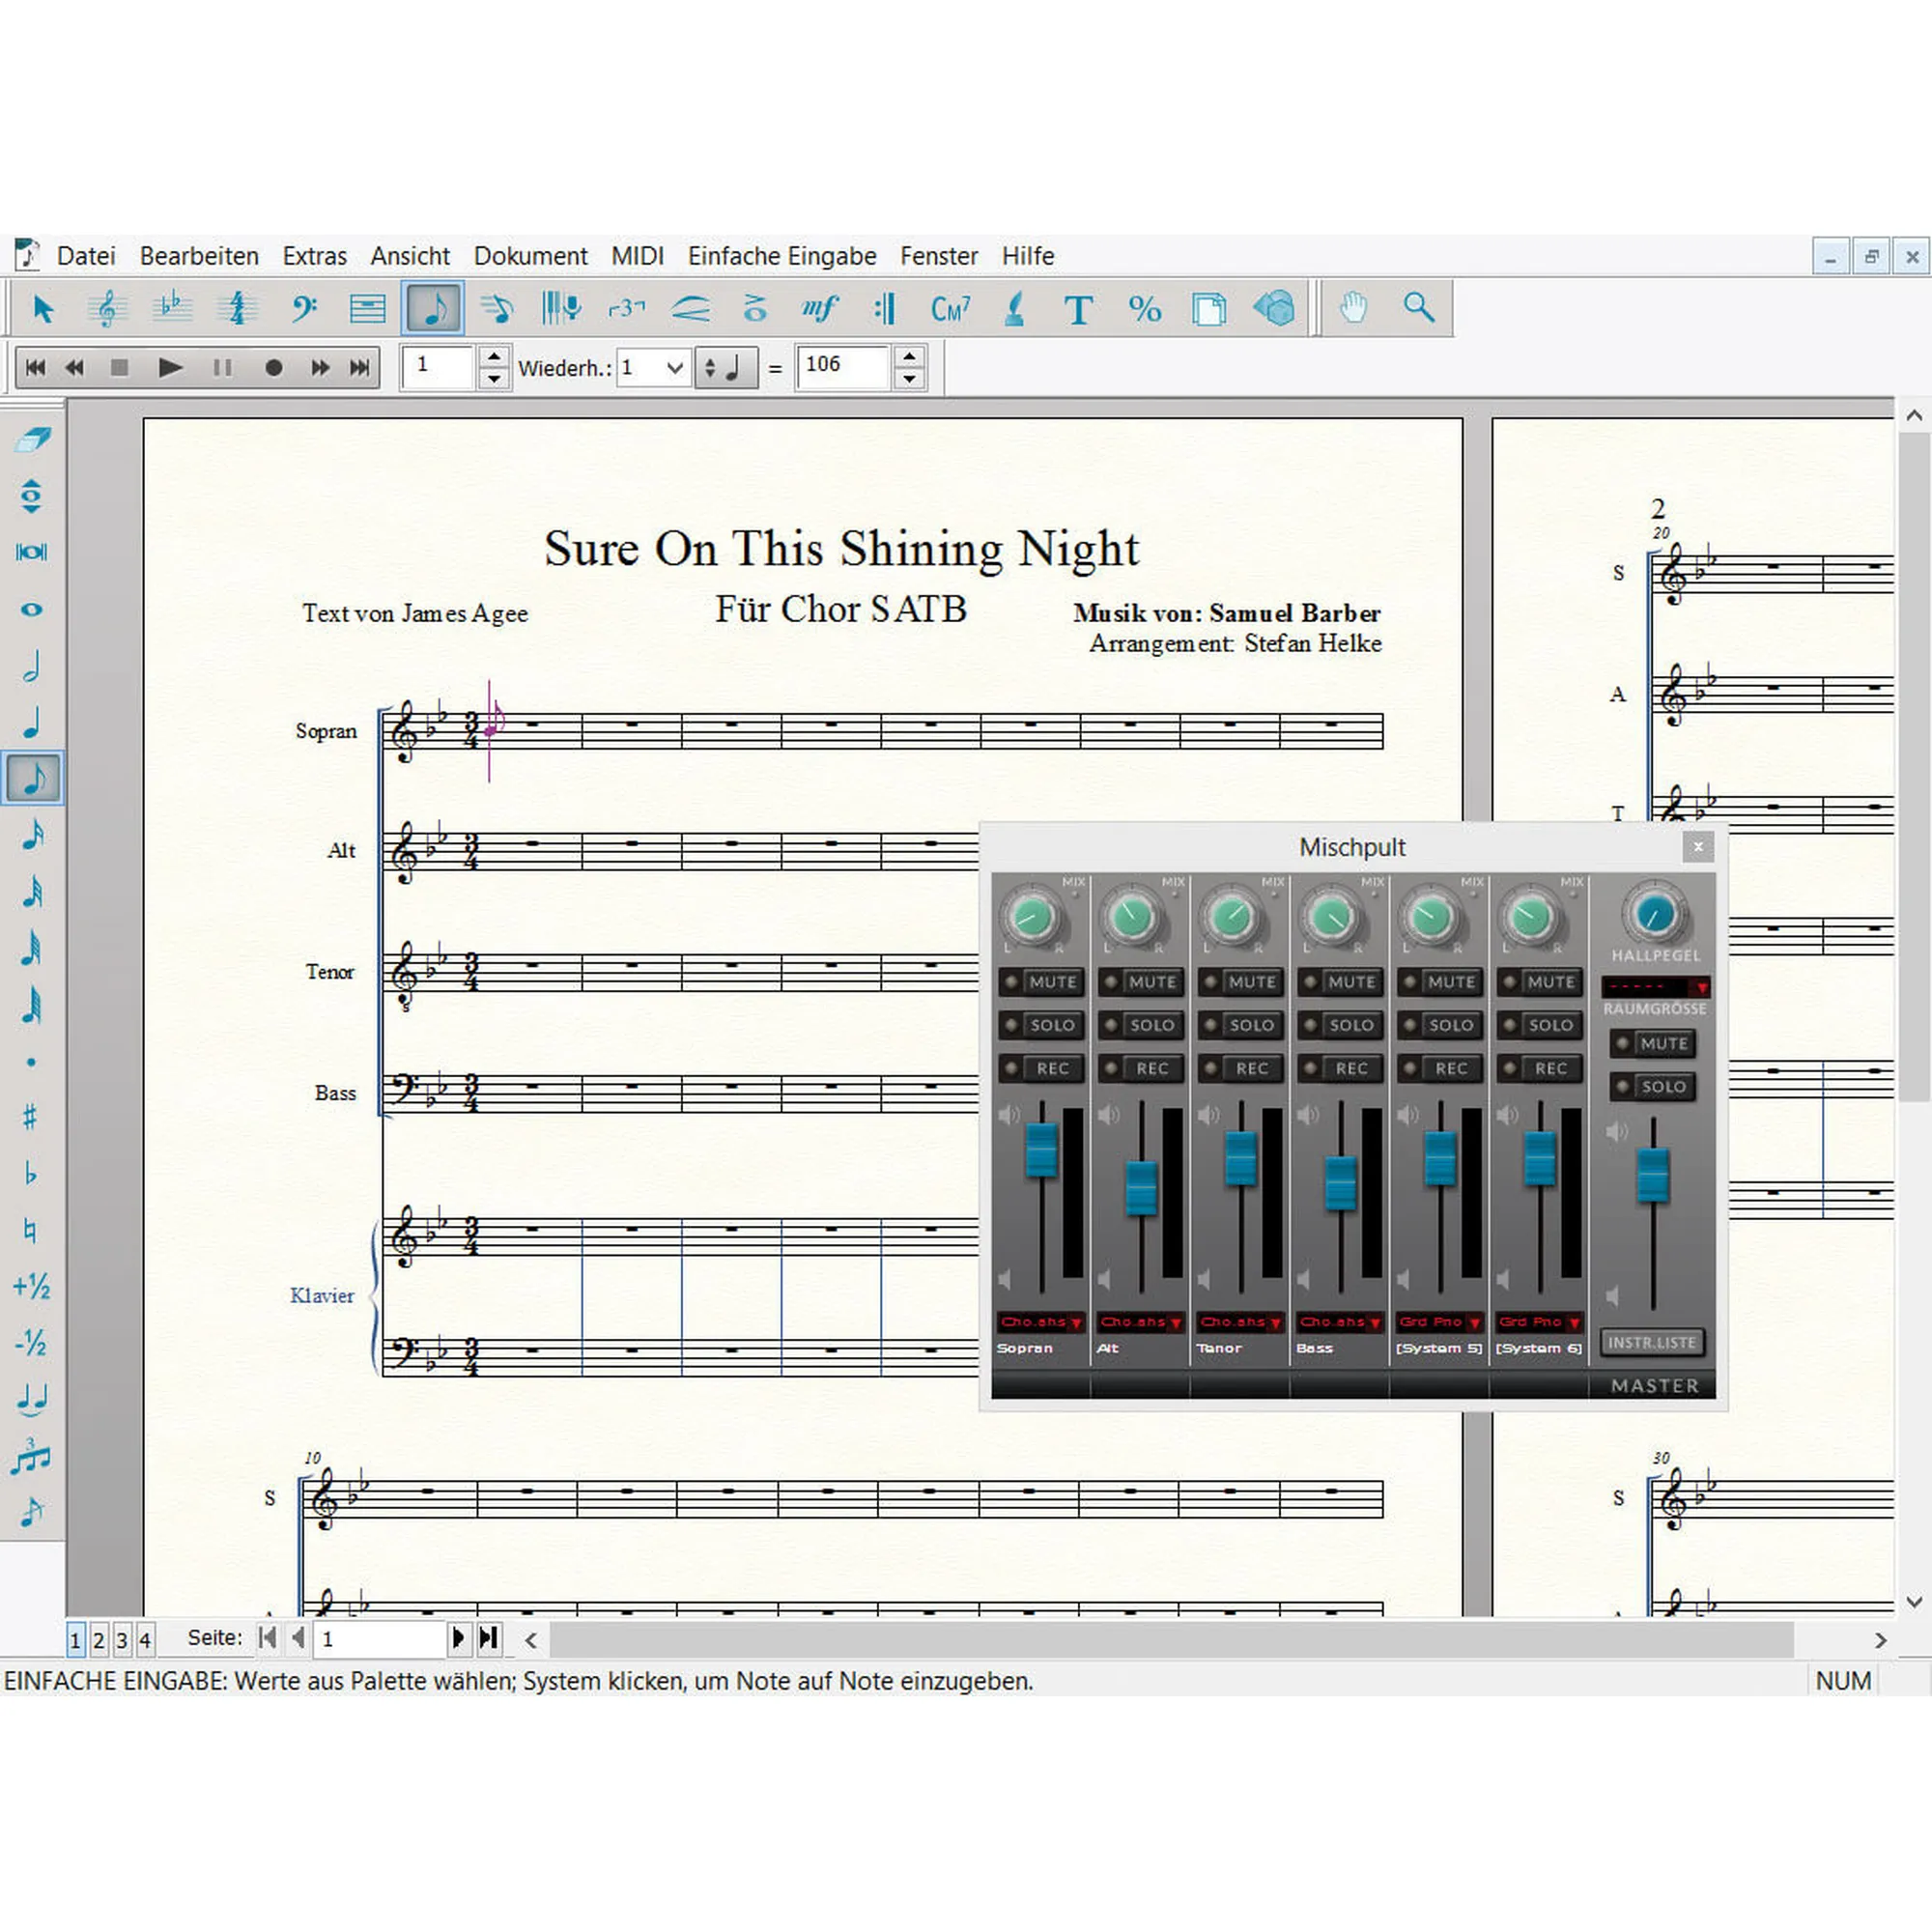Screen dimensions: 1932x1932
Task: Select the CM7 chord symbol tool
Action: click(x=950, y=308)
